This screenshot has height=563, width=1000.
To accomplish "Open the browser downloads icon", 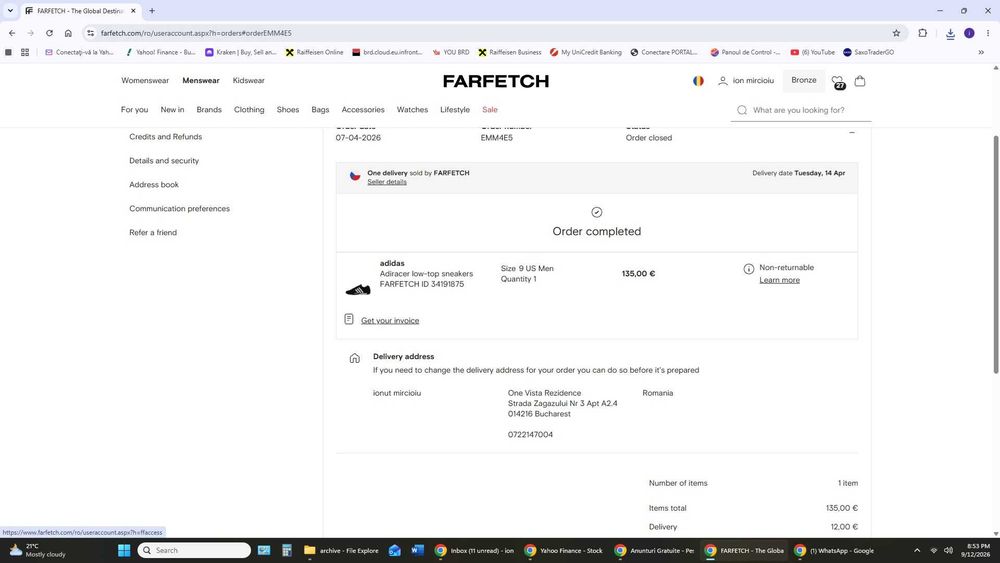I will pos(950,34).
